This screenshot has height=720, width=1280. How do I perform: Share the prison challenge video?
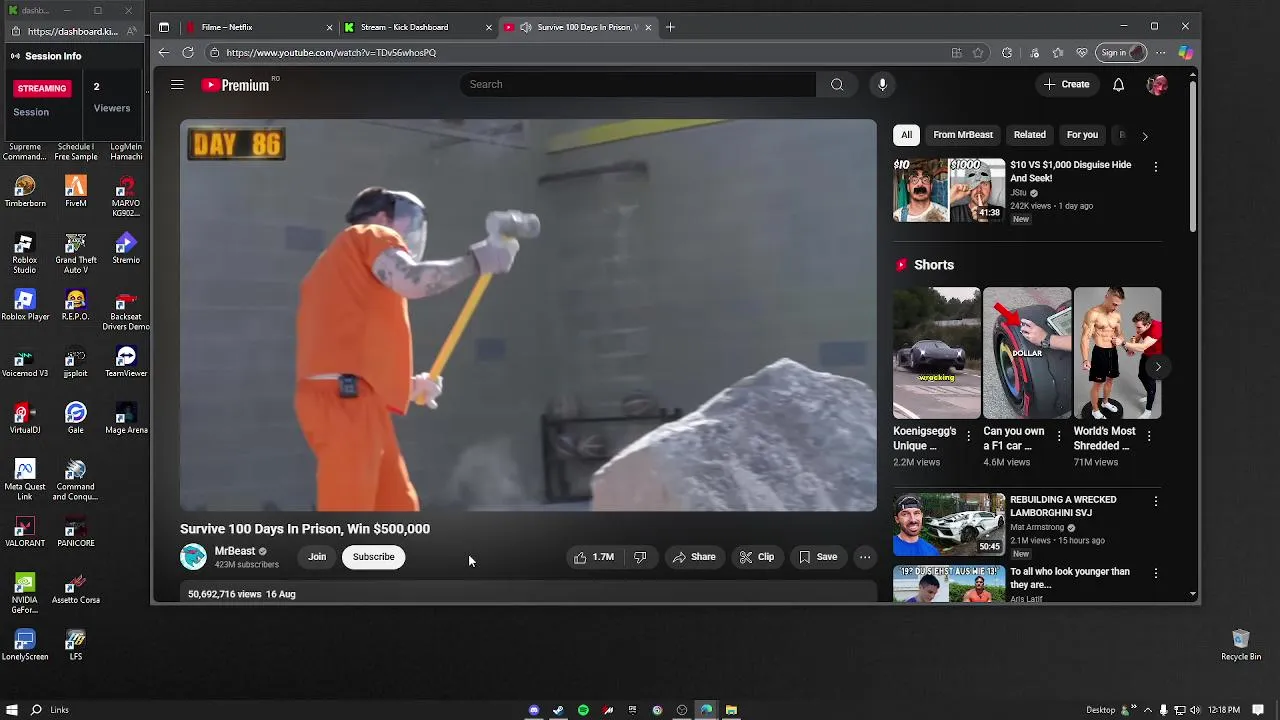(x=694, y=557)
